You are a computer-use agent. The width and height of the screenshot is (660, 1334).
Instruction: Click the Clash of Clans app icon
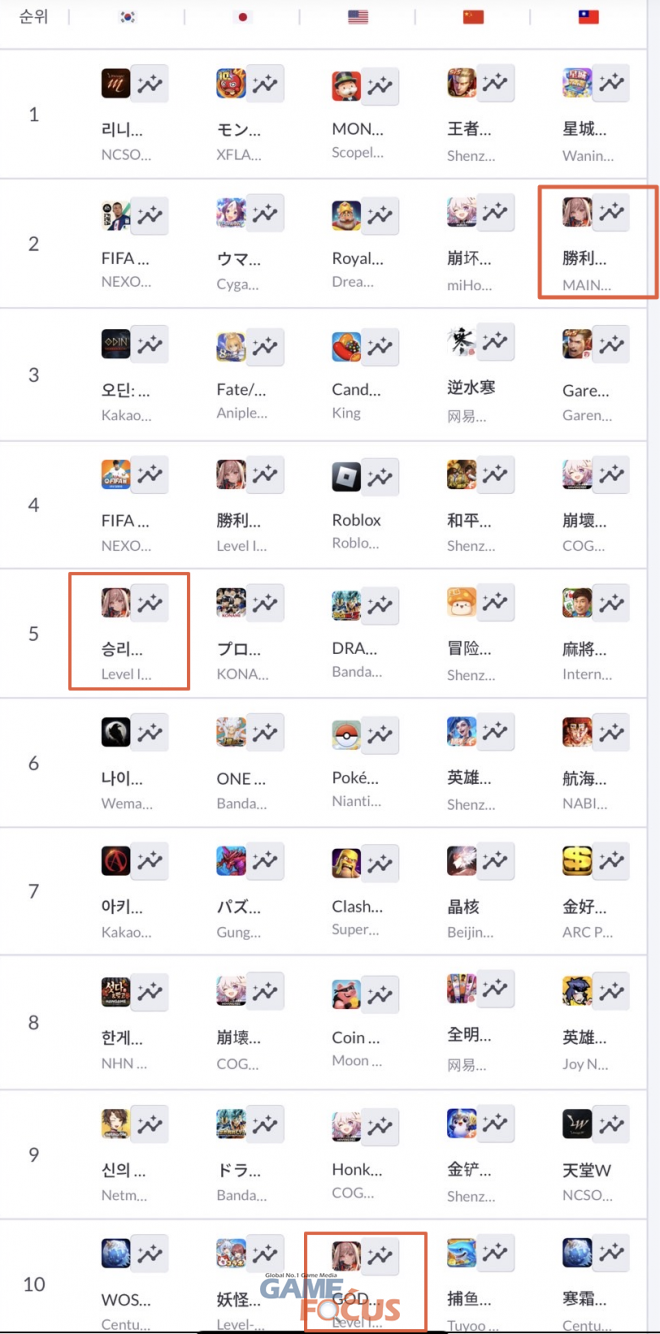(x=346, y=861)
